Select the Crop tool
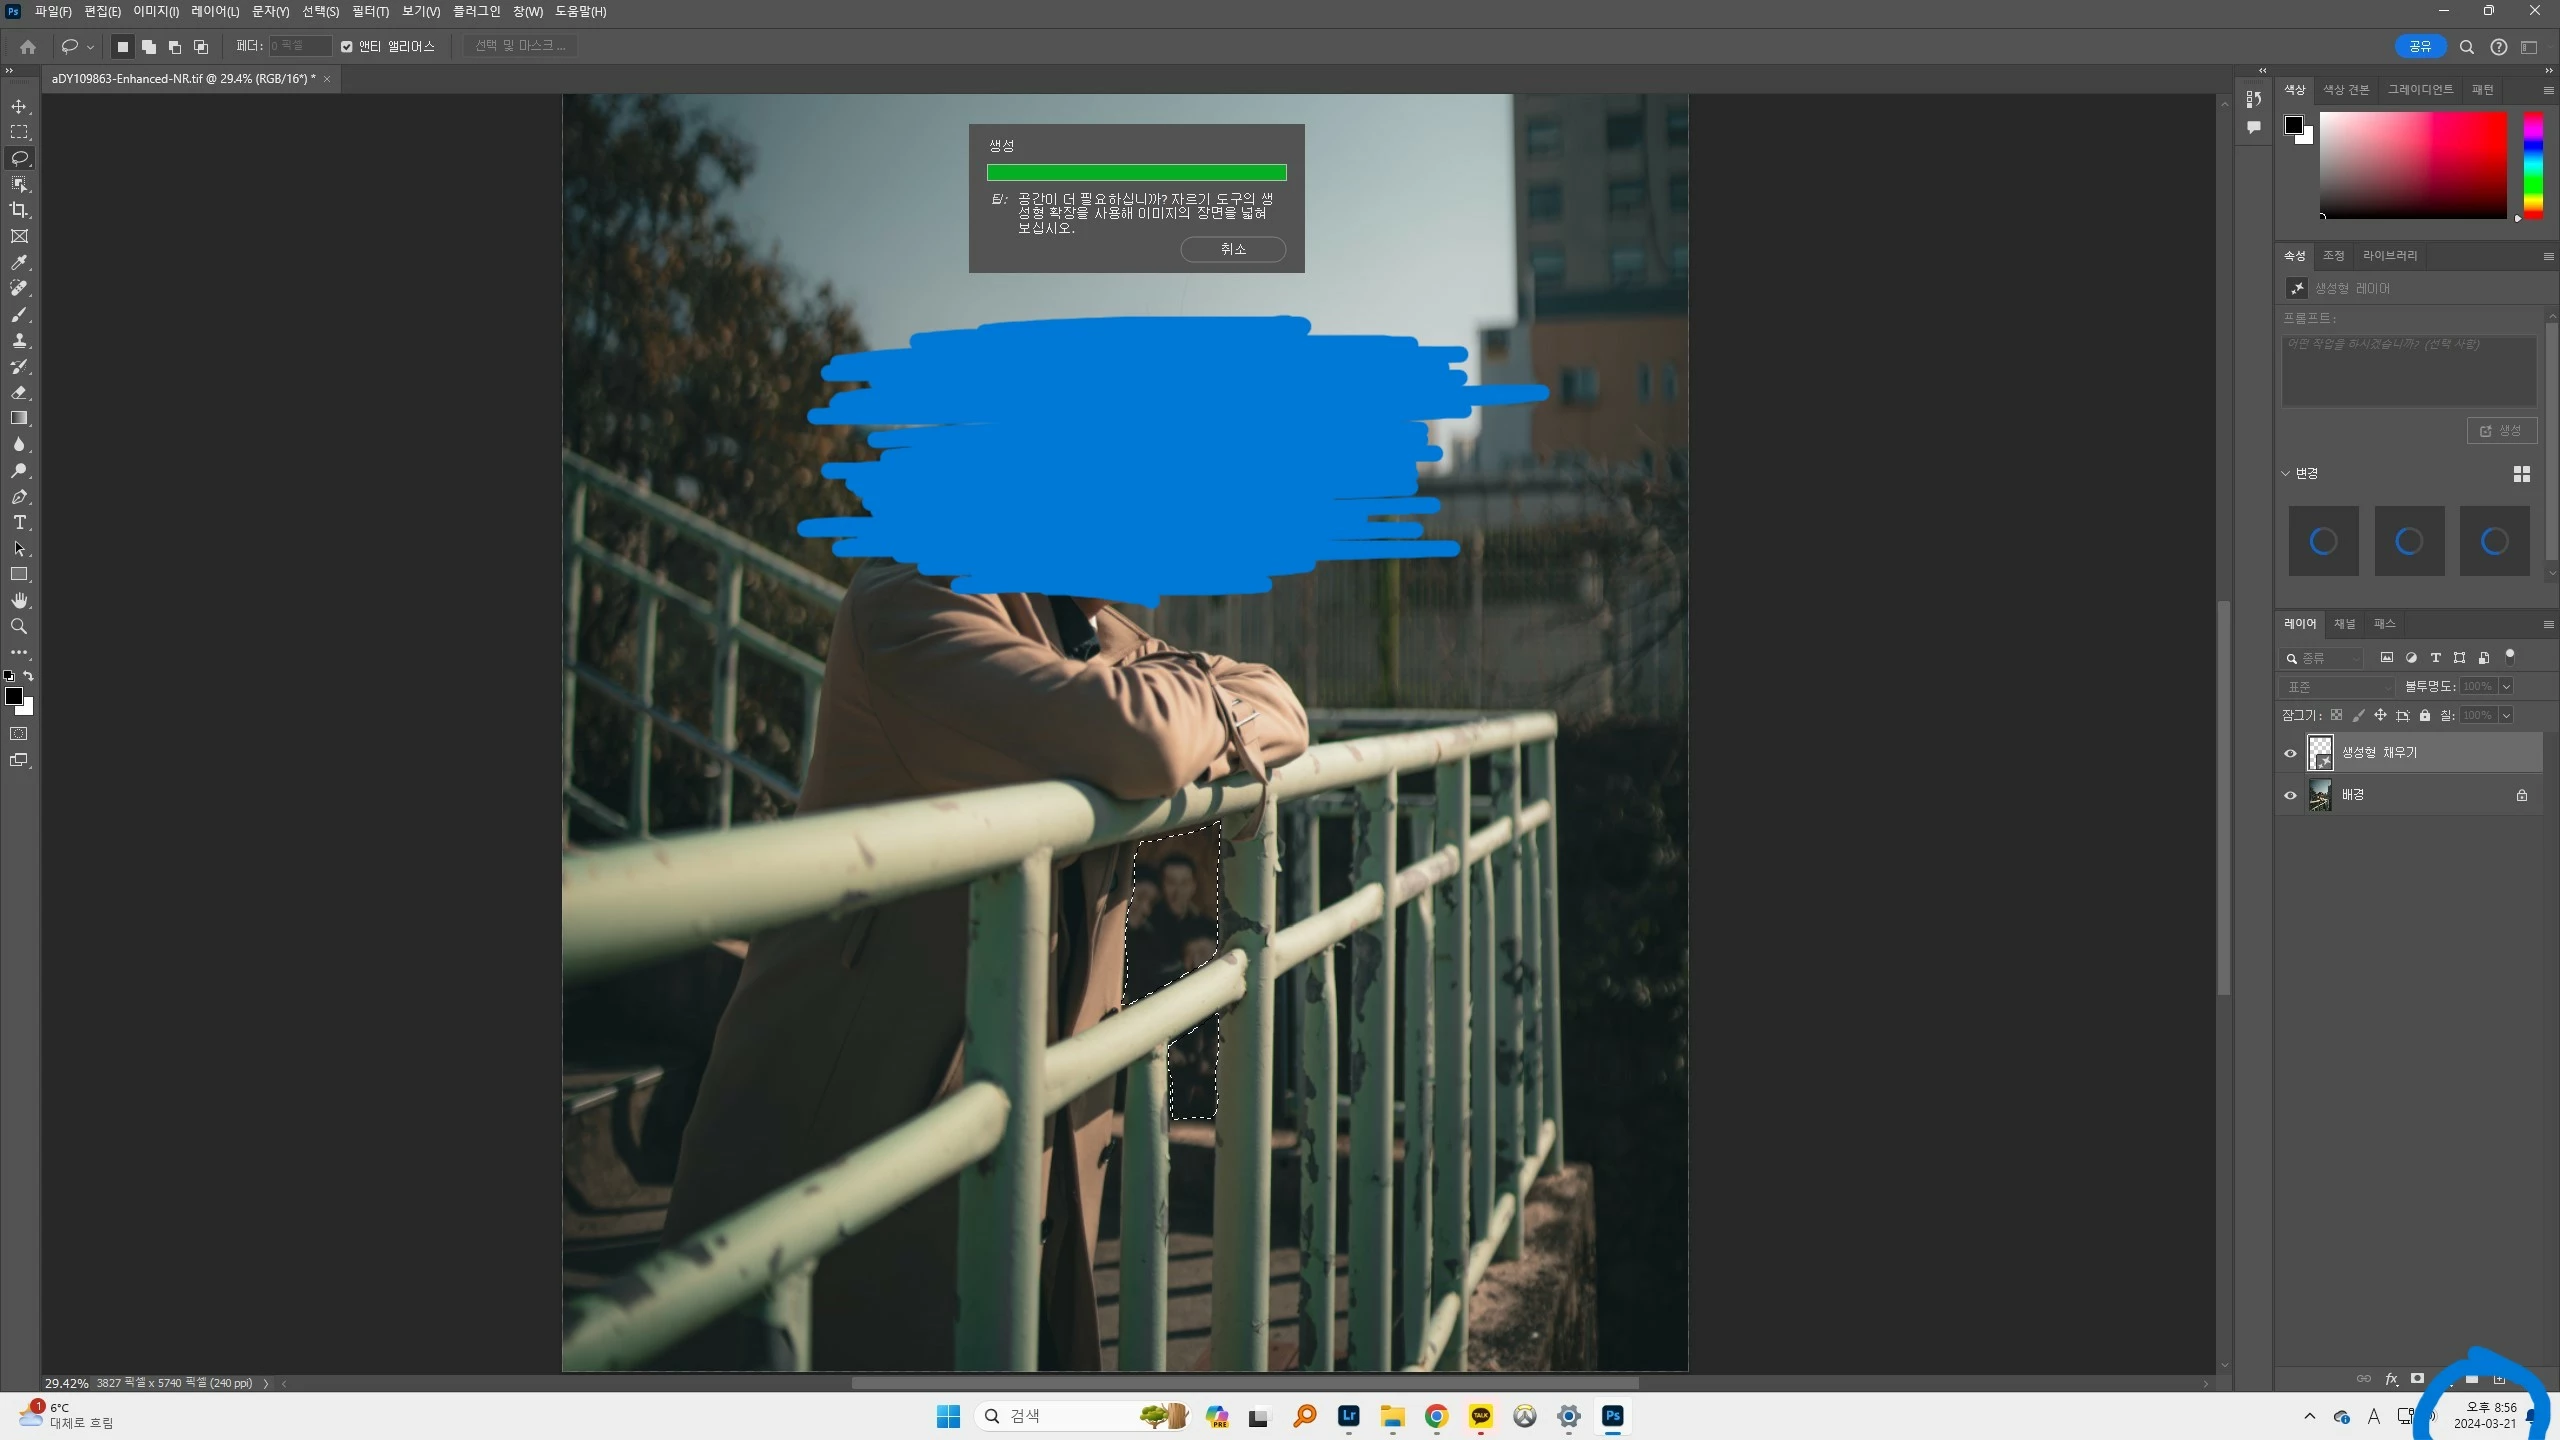Viewport: 2560px width, 1440px height. tap(19, 210)
